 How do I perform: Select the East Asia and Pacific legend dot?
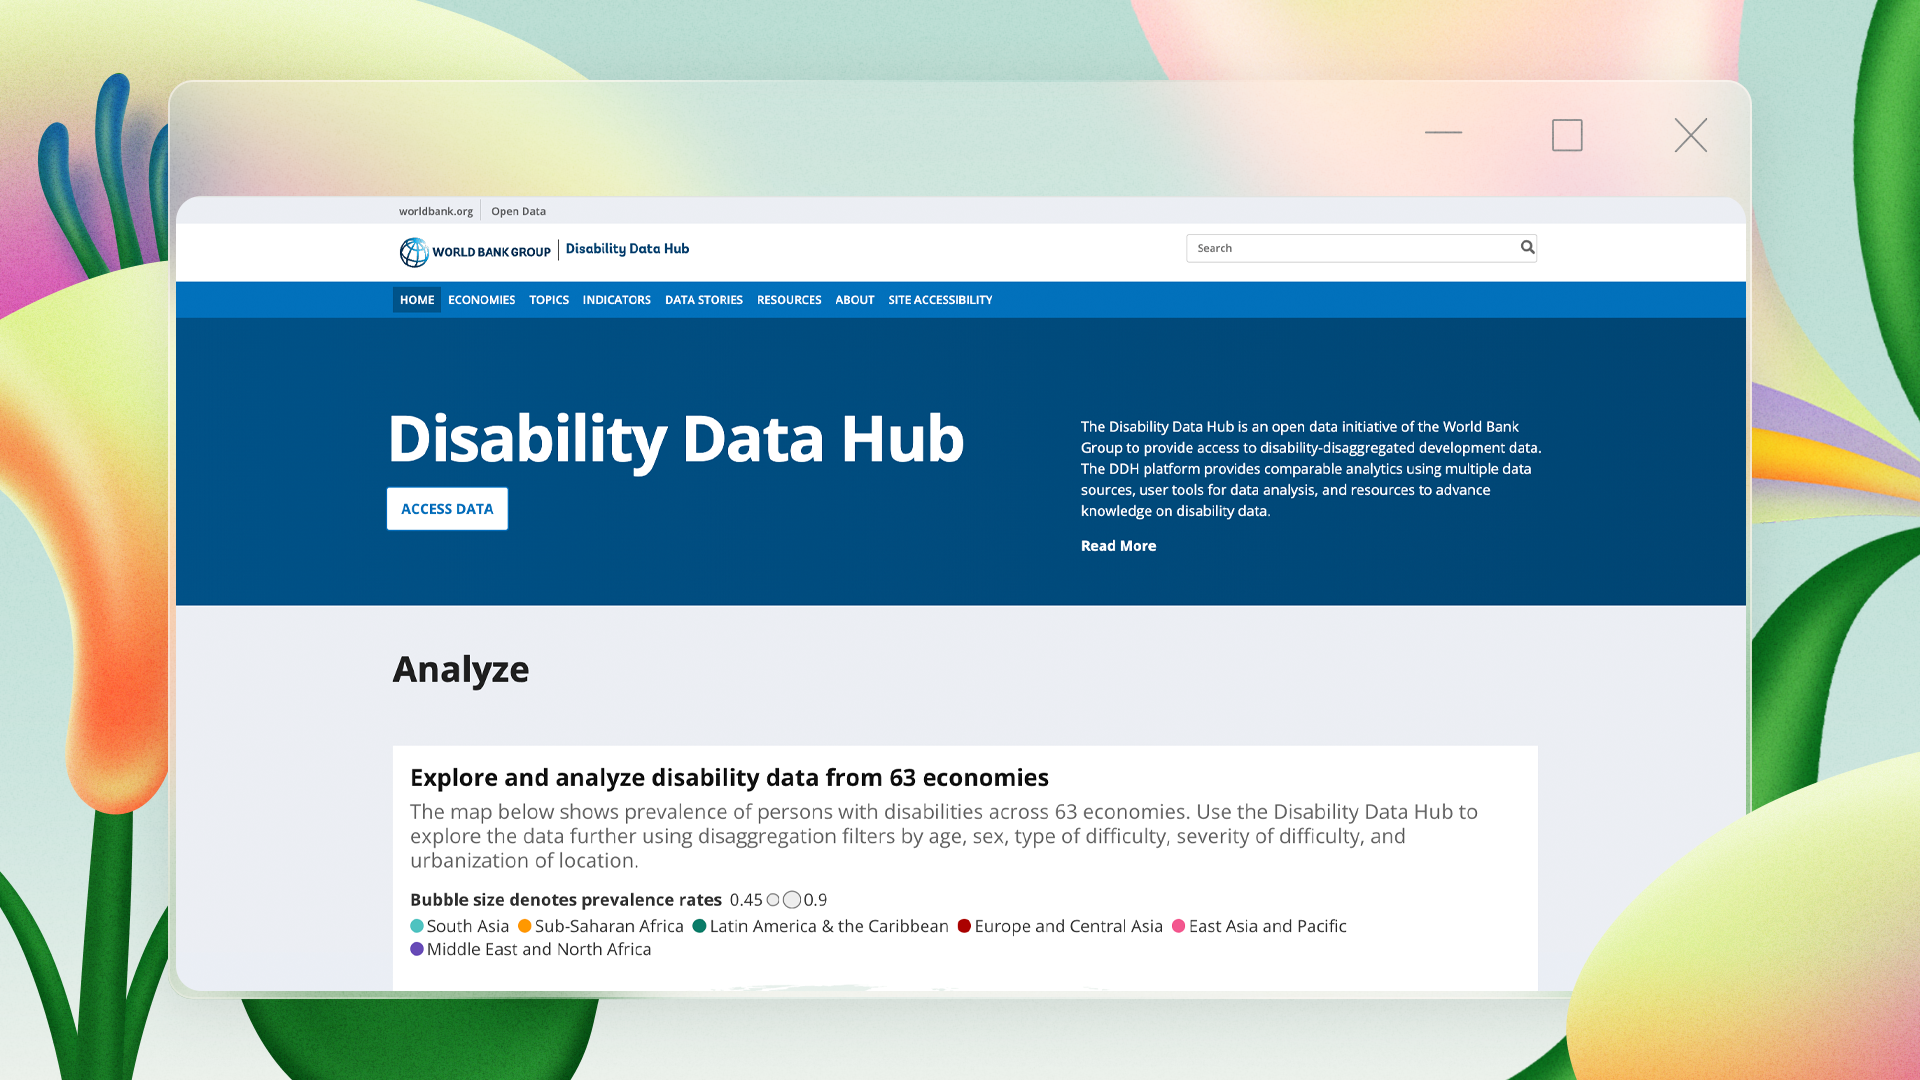tap(1178, 926)
